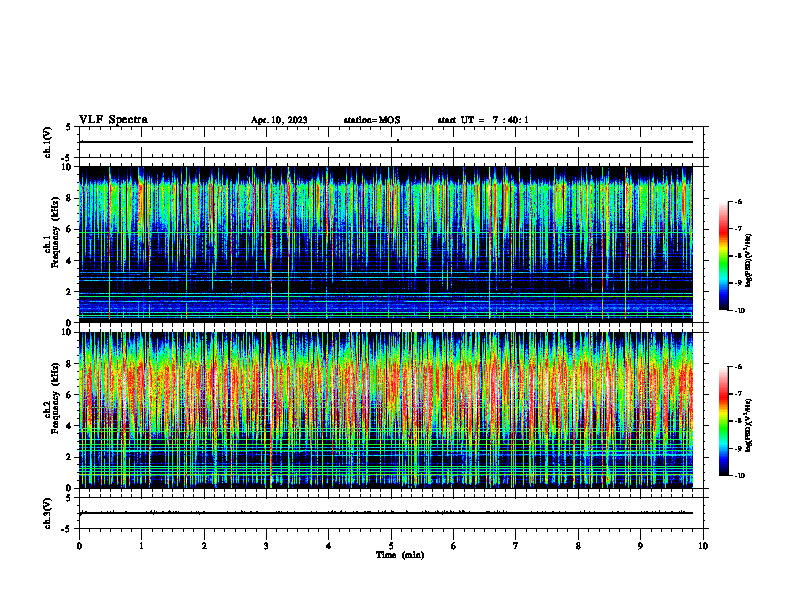Click the ch.2 spectrogram color bar
The width and height of the screenshot is (792, 612).
pos(723,421)
